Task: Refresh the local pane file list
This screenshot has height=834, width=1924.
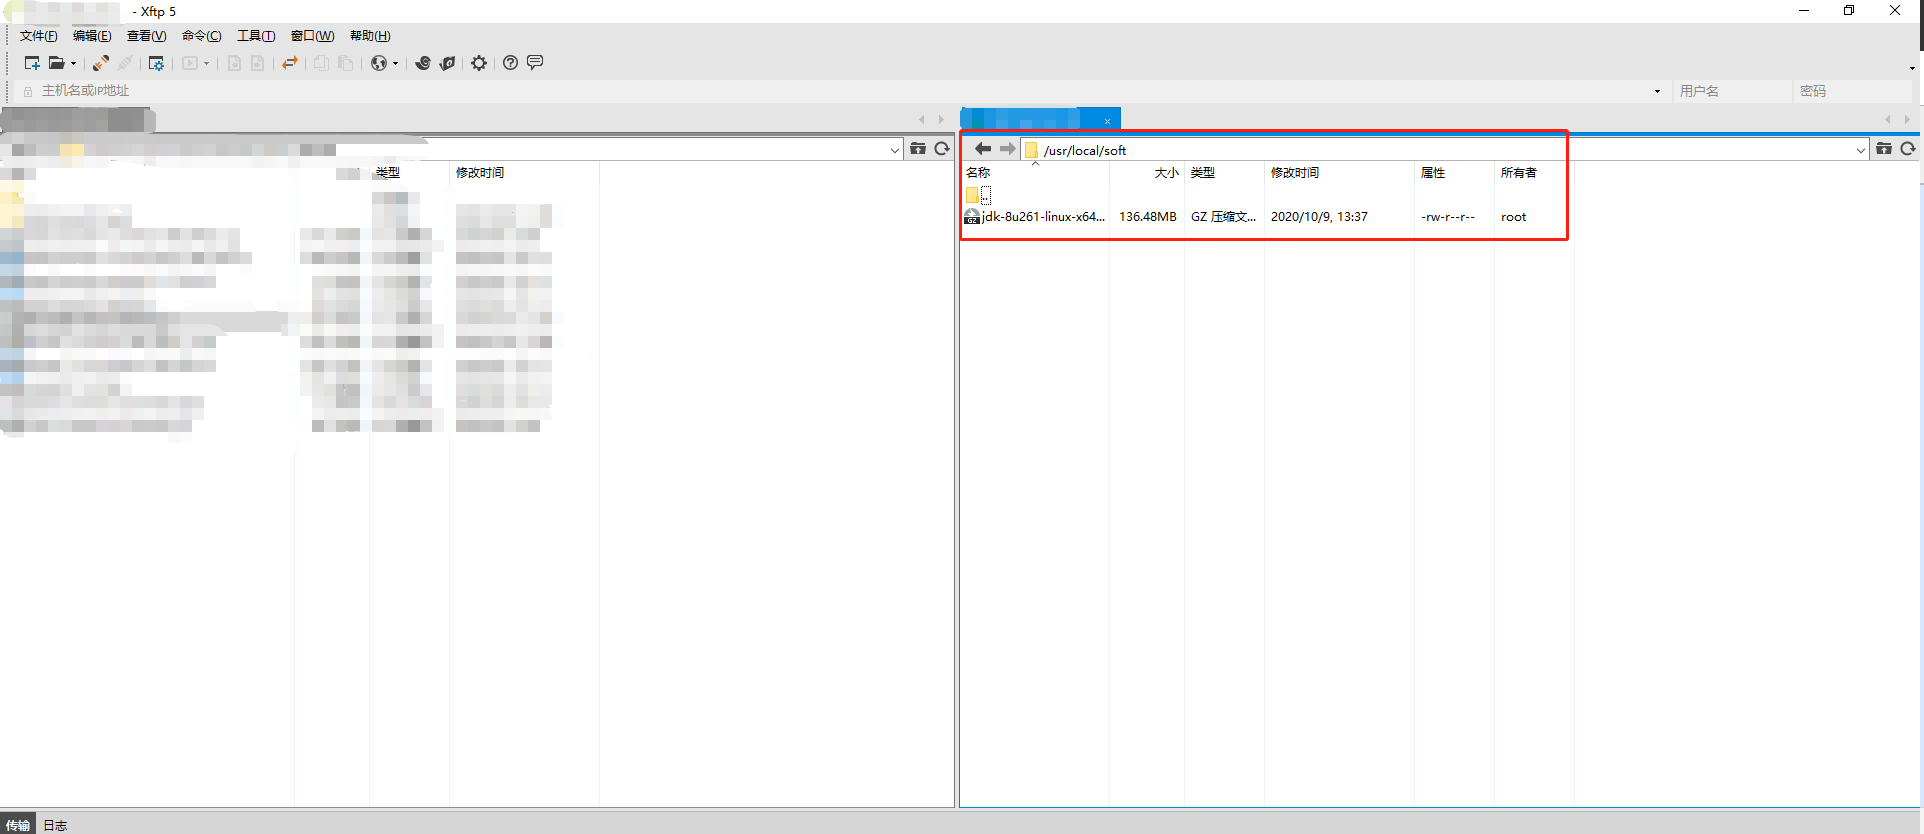Action: pyautogui.click(x=942, y=149)
